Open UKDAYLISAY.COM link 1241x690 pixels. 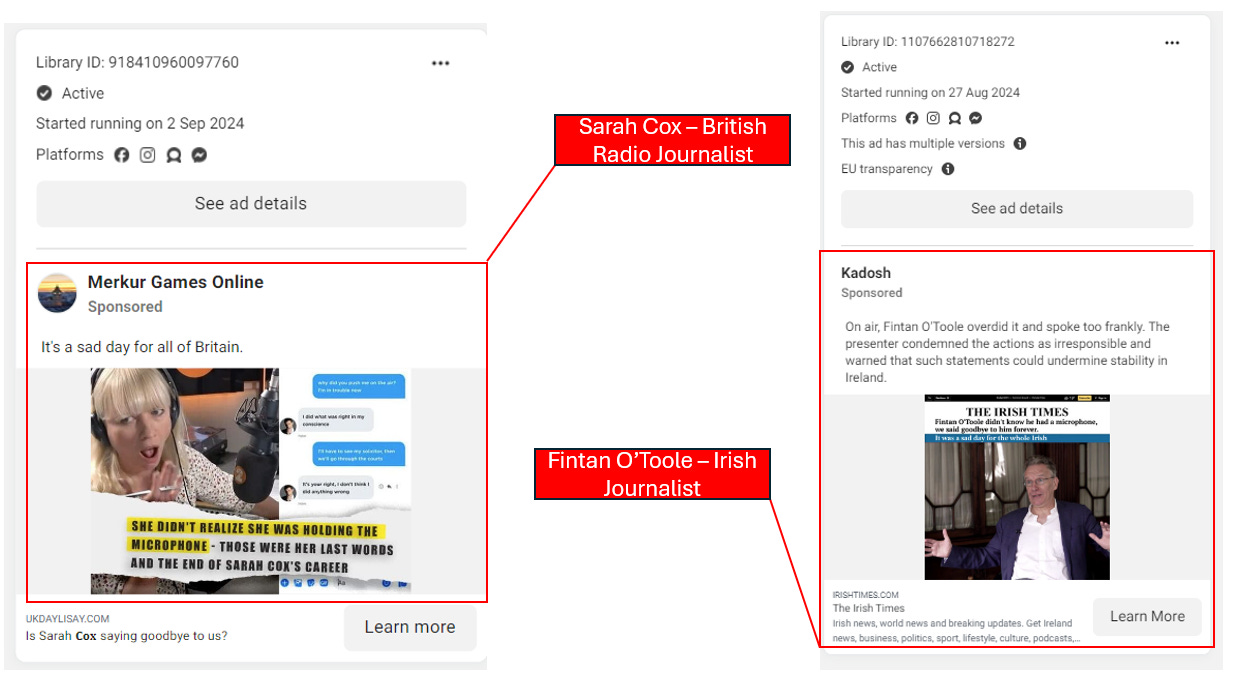[x=68, y=619]
